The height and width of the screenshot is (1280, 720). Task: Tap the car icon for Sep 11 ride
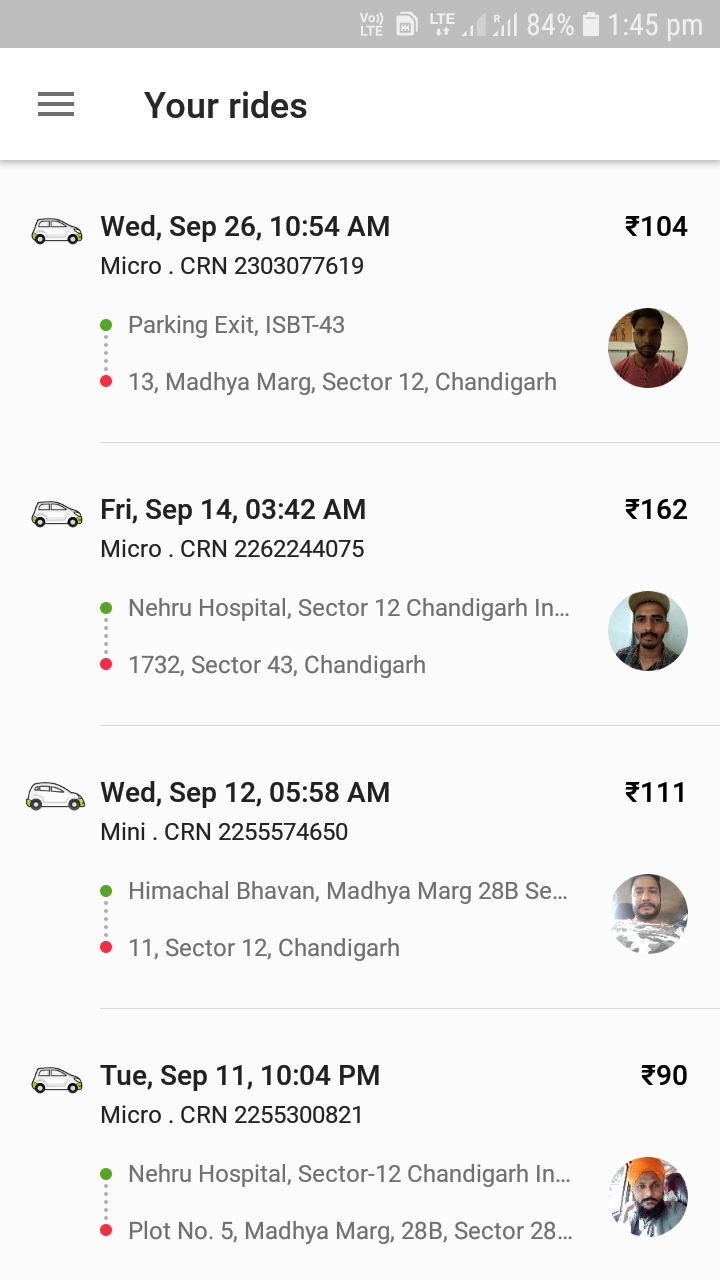[x=56, y=1080]
